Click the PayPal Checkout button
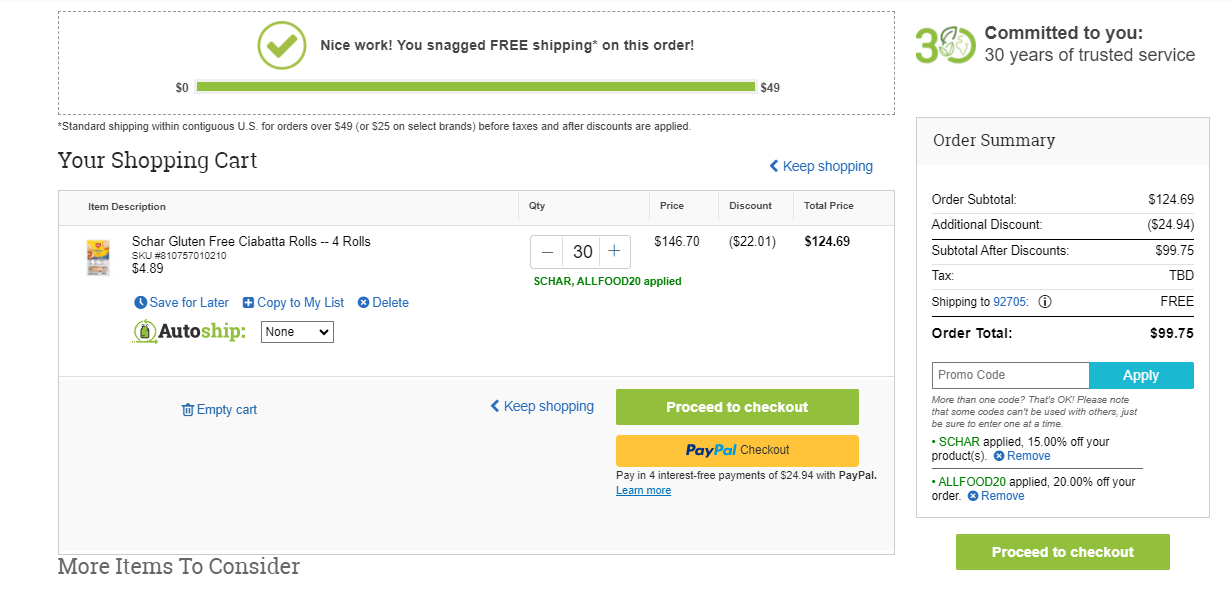Image resolution: width=1232 pixels, height=592 pixels. 737,450
